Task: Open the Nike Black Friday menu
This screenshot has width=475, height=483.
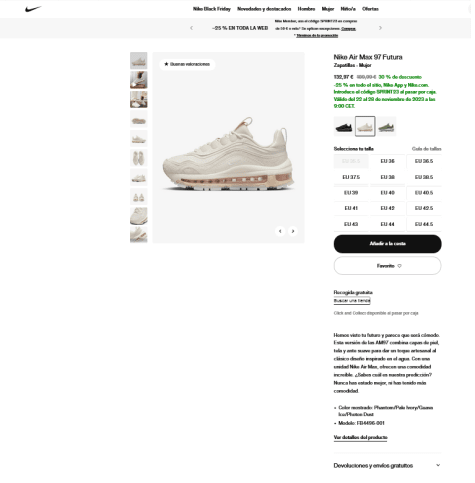Action: coord(212,9)
